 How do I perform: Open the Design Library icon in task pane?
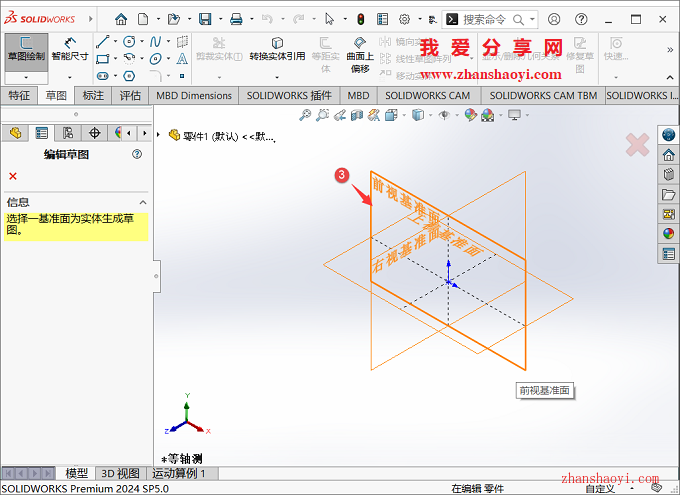pyautogui.click(x=668, y=175)
